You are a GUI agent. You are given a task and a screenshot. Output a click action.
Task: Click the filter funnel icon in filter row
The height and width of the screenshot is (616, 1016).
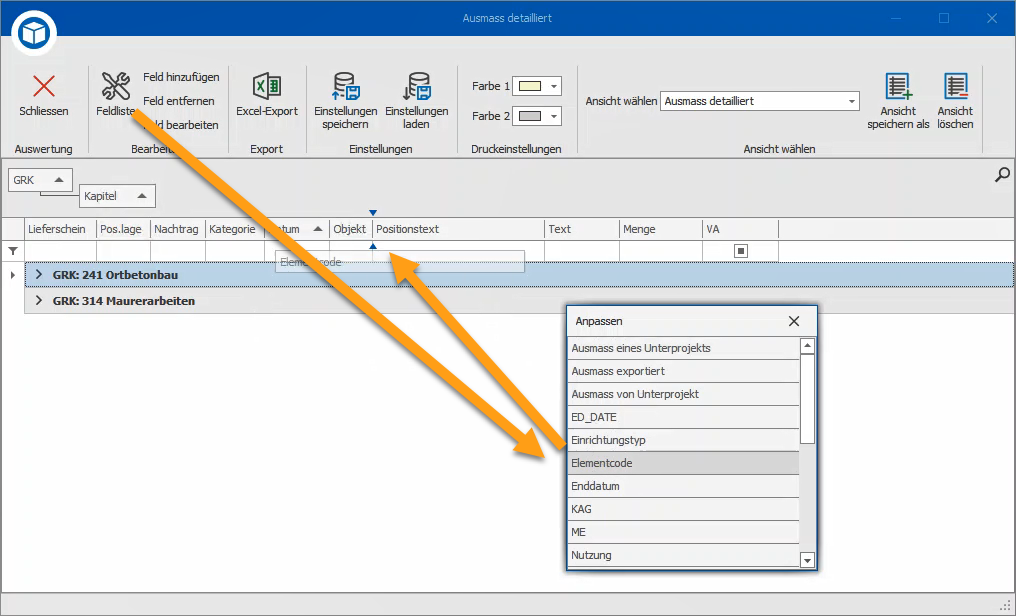(x=13, y=251)
